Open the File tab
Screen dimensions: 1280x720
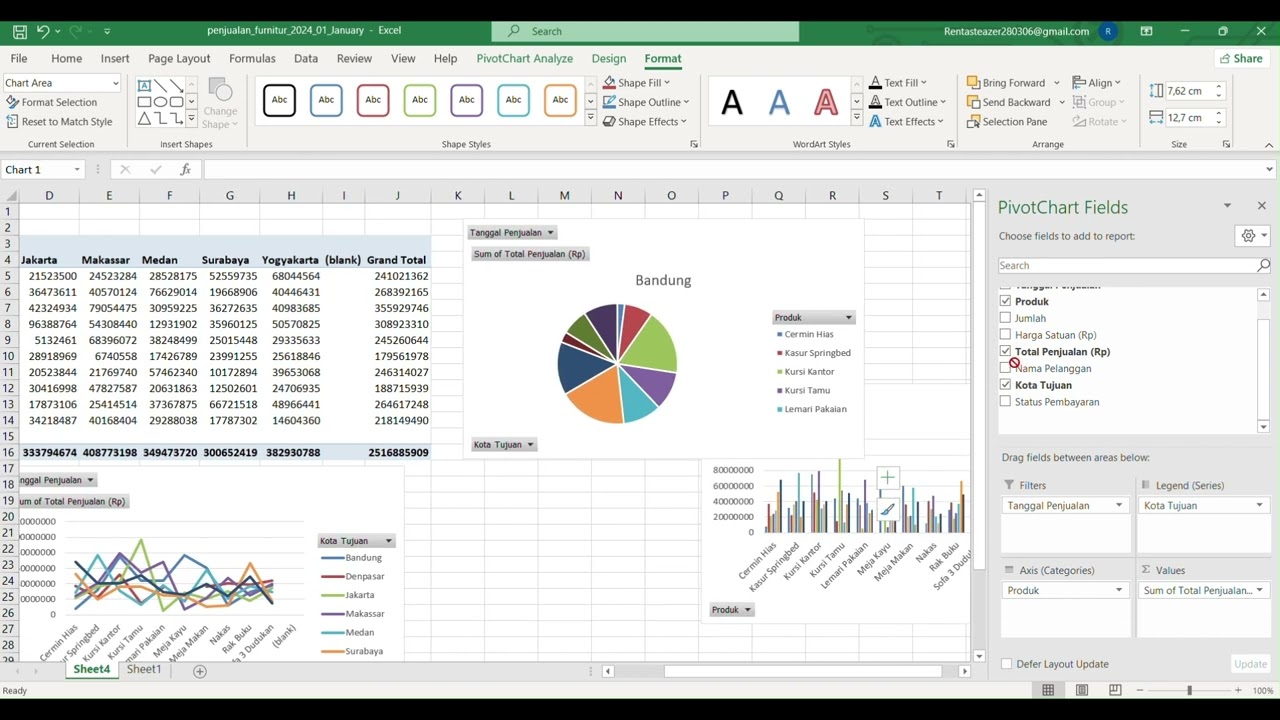point(19,59)
